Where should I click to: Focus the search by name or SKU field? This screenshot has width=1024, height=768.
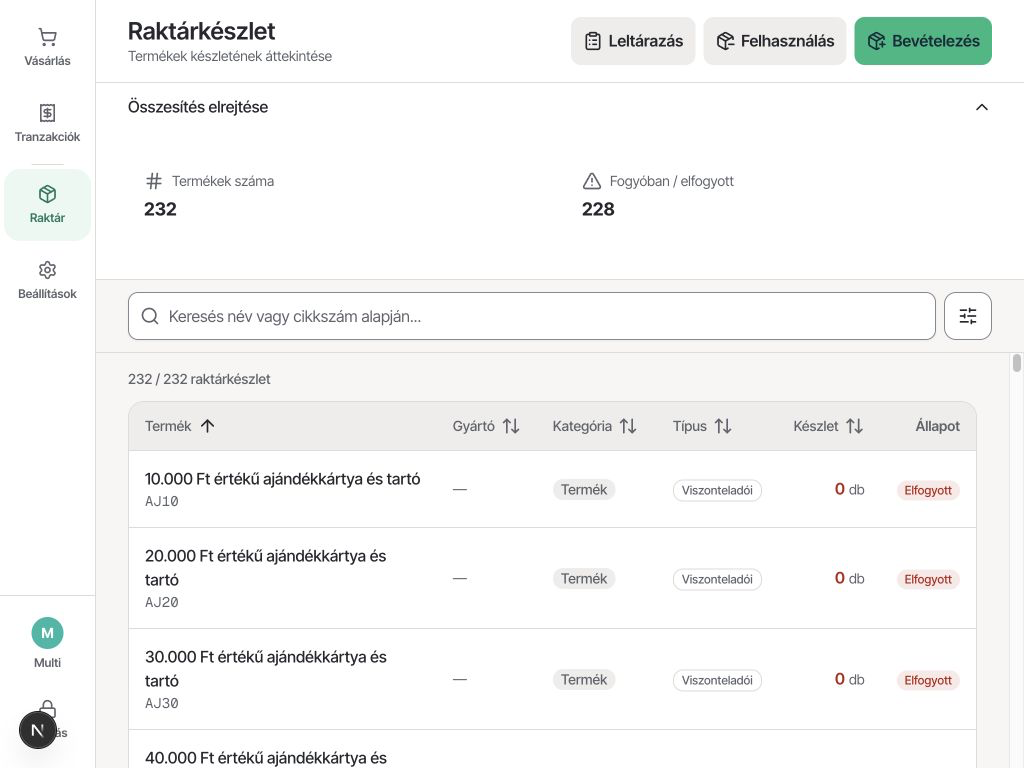532,316
